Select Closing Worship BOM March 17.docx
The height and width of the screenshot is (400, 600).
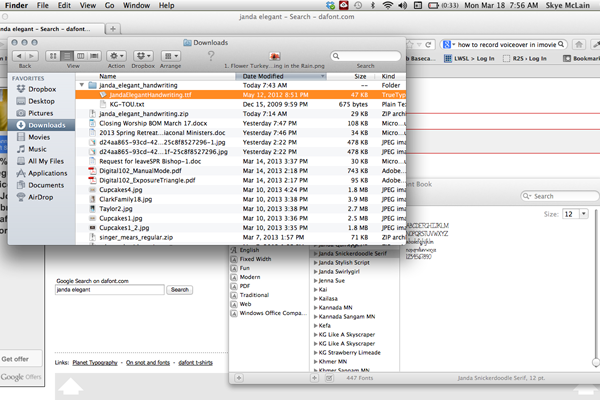tap(240, 123)
